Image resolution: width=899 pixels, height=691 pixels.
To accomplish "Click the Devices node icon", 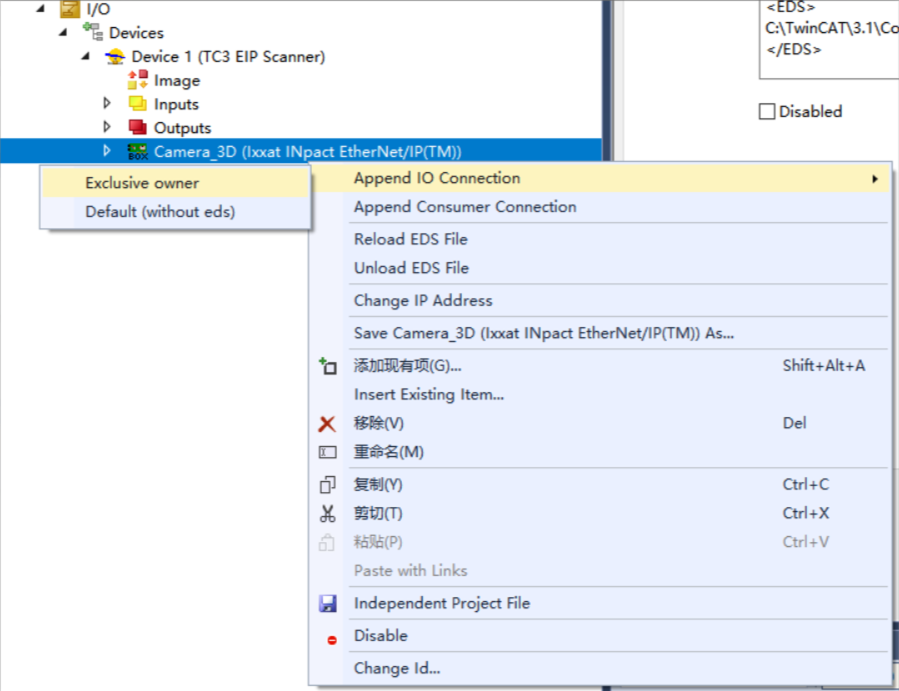I will coord(93,32).
